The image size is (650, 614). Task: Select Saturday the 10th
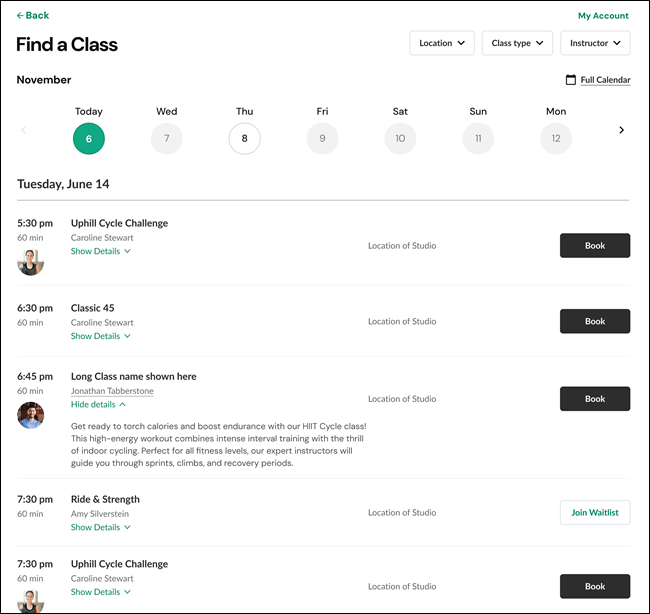pyautogui.click(x=400, y=138)
